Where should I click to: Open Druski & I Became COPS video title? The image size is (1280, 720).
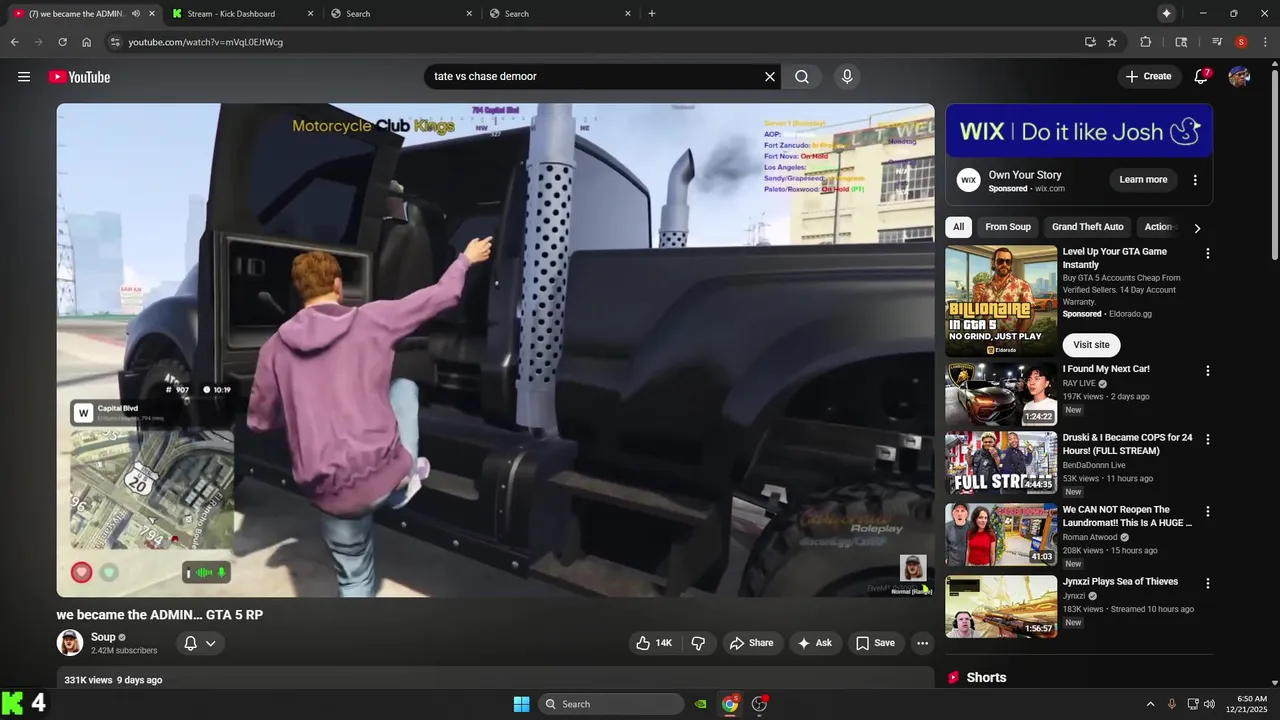[x=1127, y=444]
